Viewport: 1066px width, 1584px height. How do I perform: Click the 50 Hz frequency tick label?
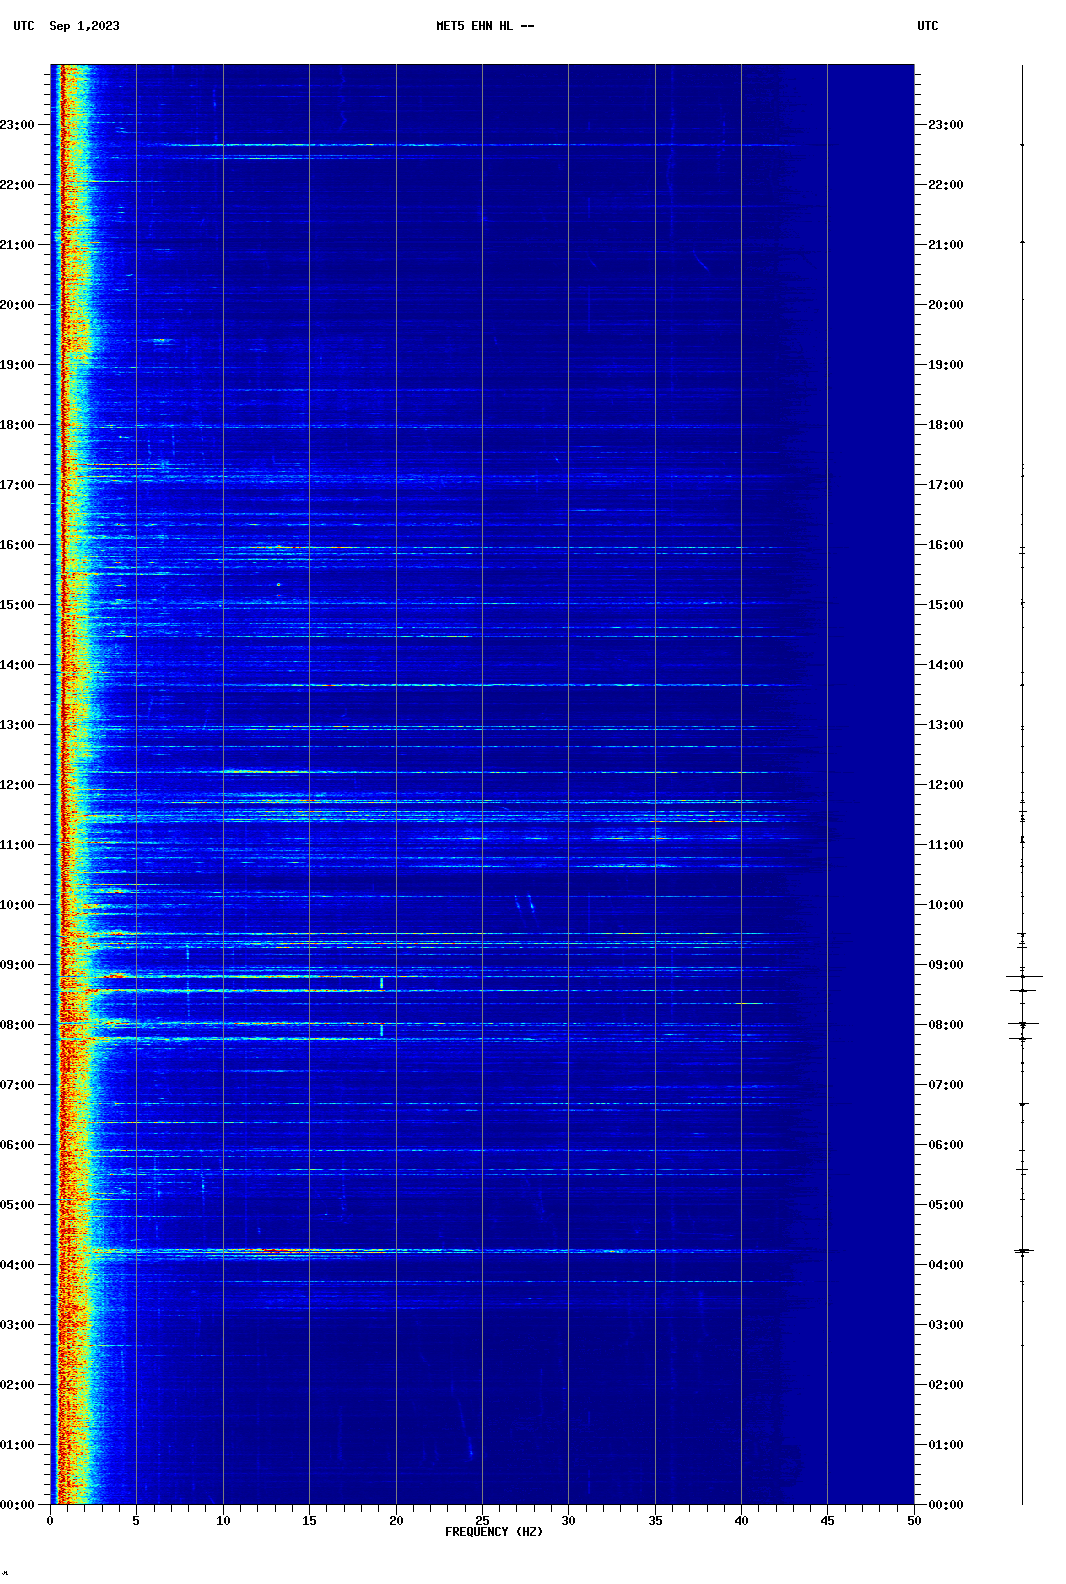point(914,1521)
